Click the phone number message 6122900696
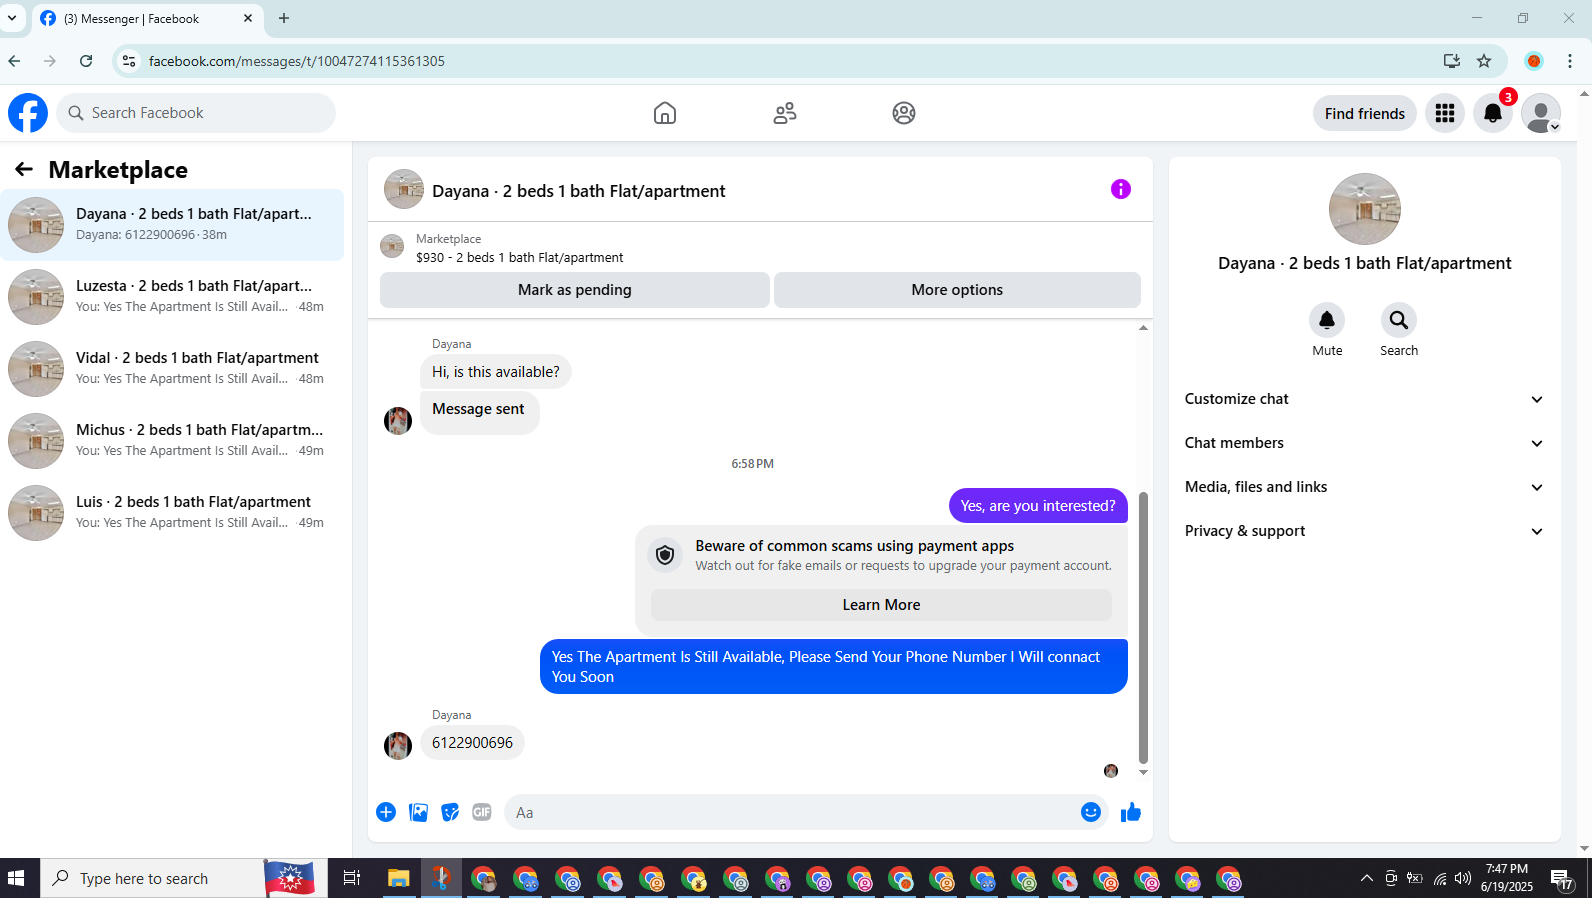Screen dimensions: 1592x898 coord(472,743)
